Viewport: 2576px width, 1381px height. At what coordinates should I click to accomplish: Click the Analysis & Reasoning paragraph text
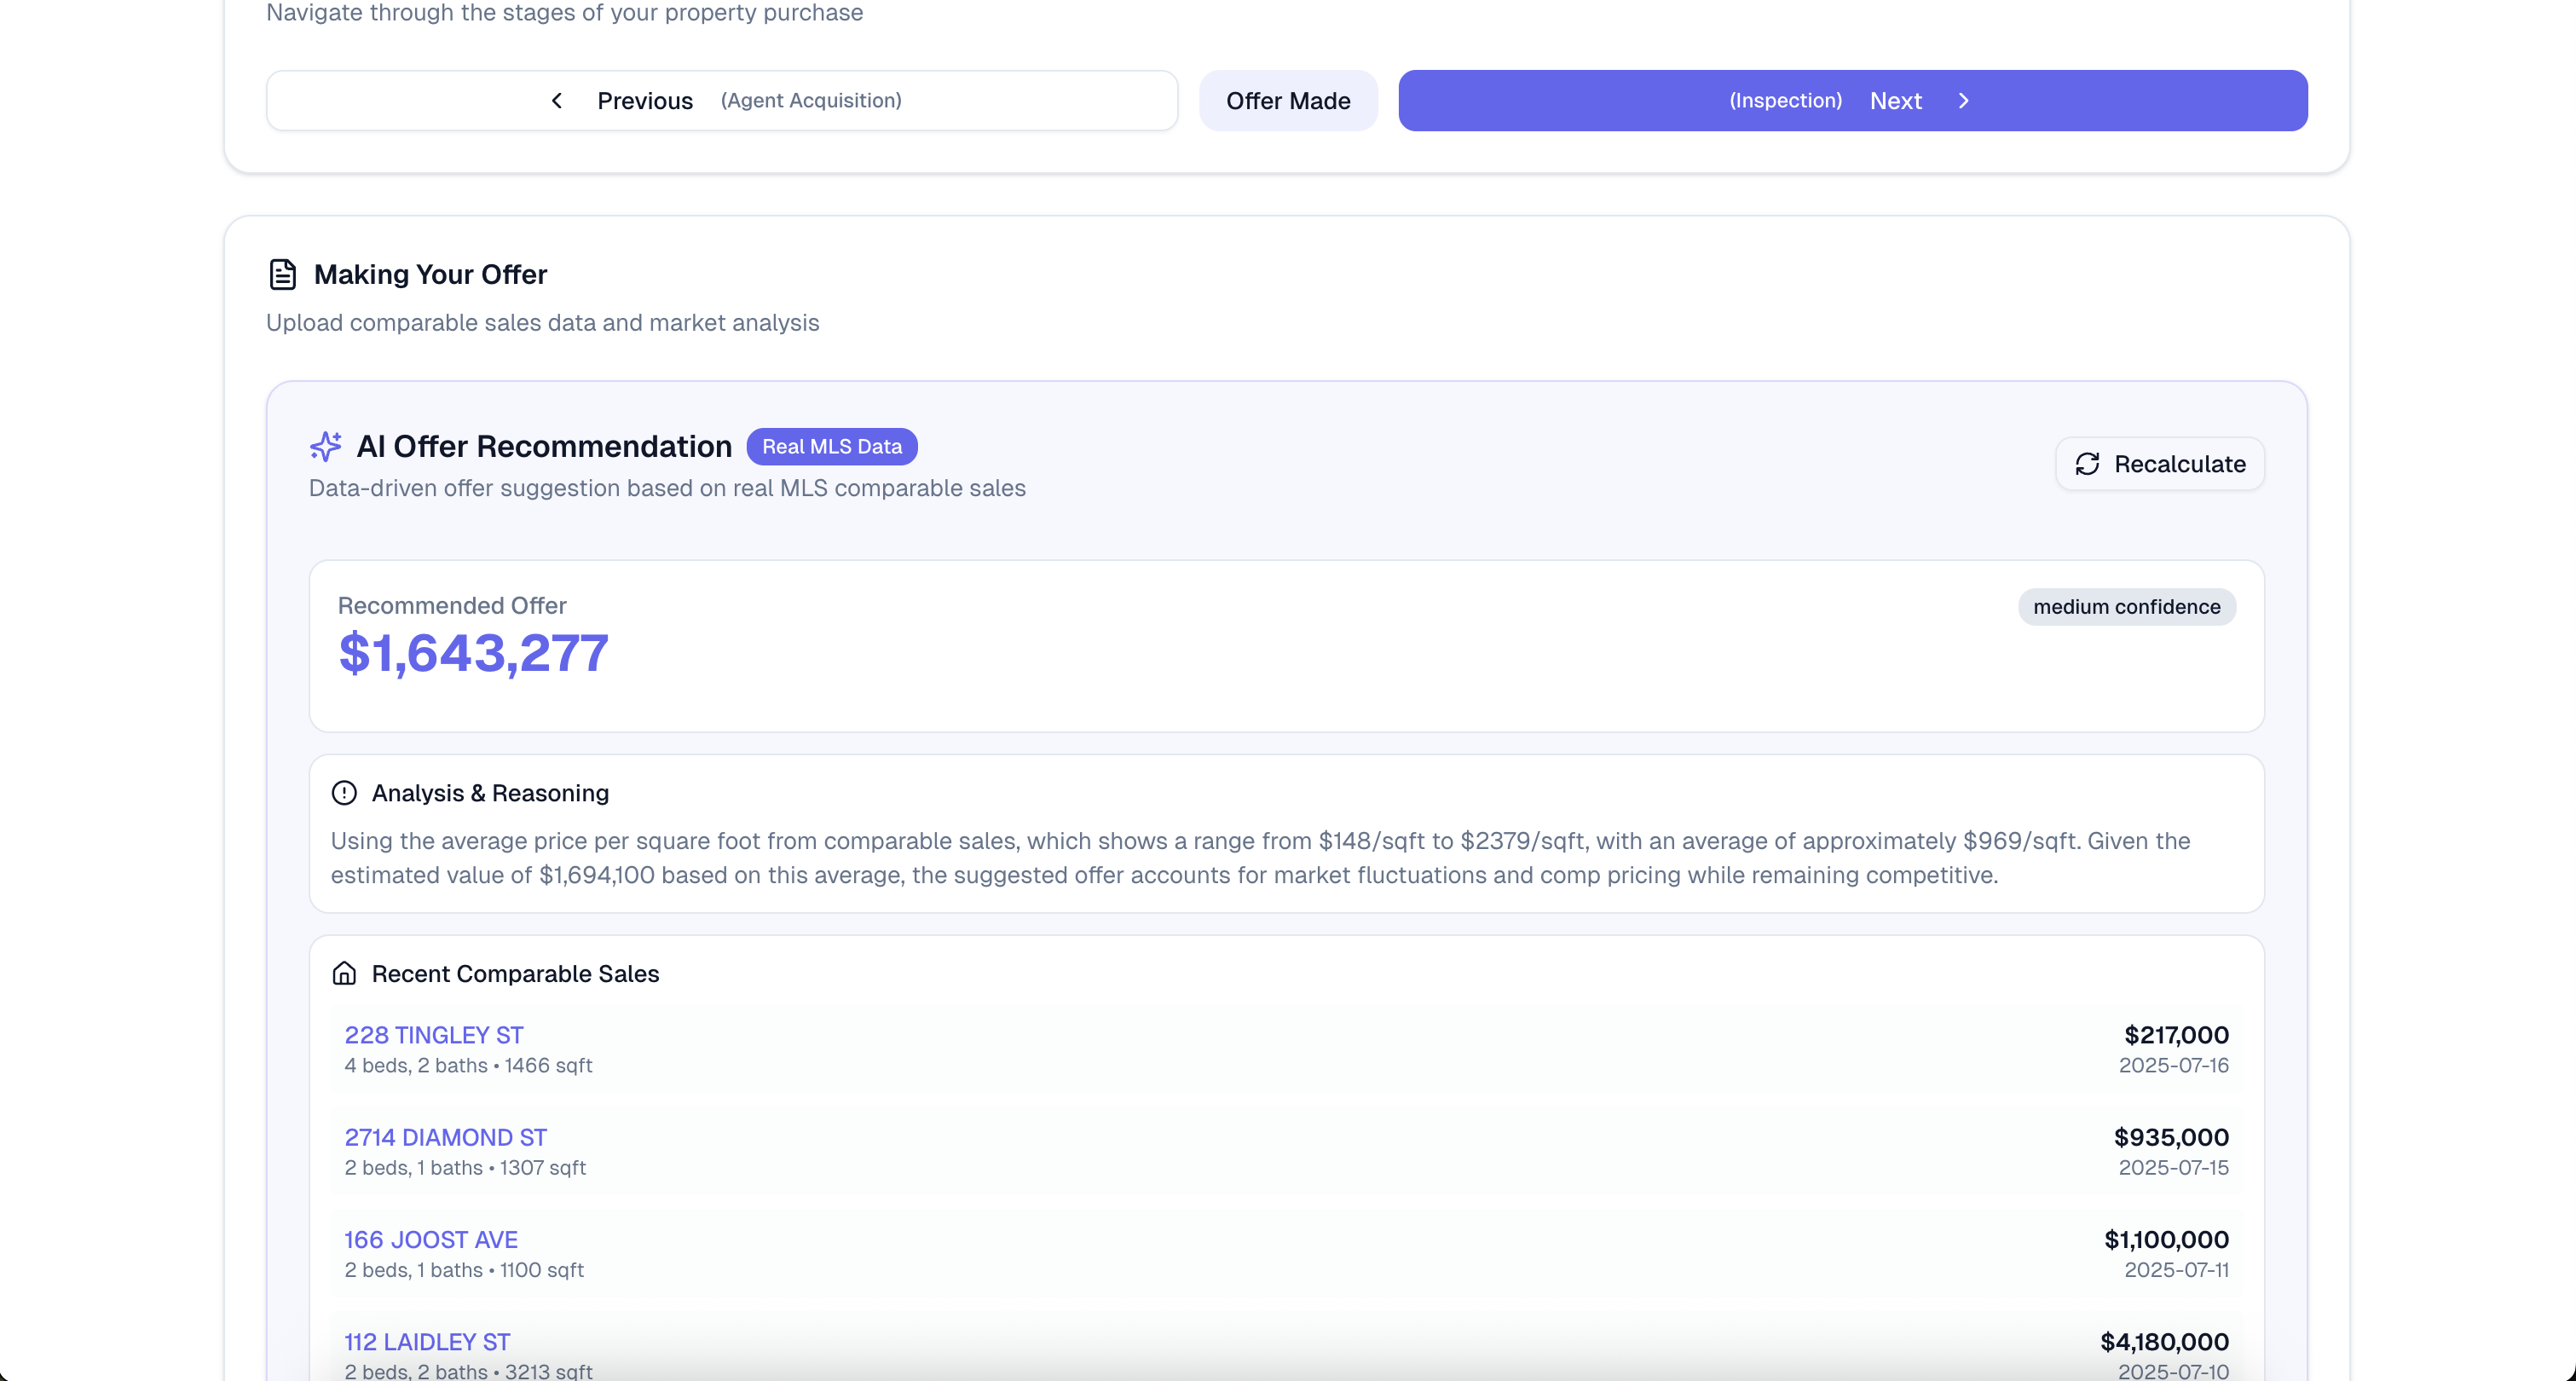point(1260,857)
